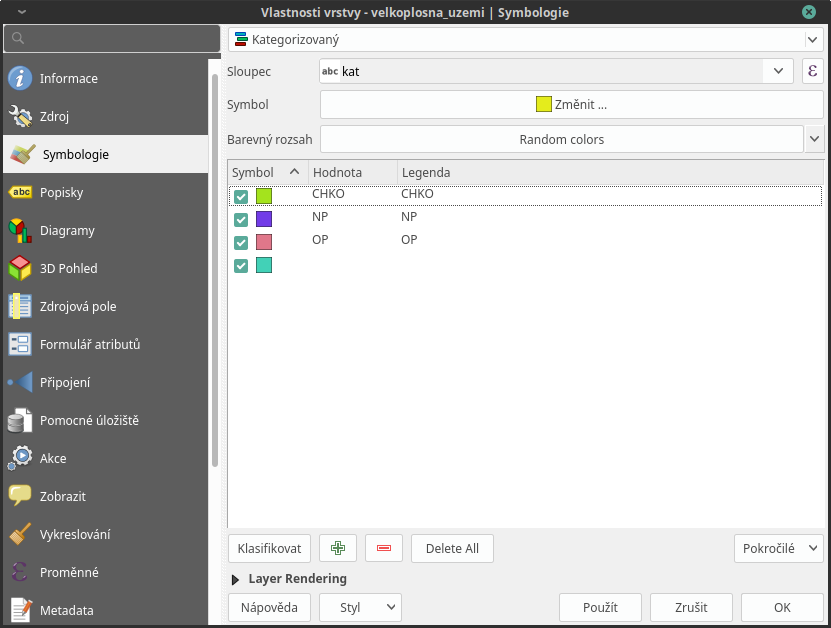Screen dimensions: 831x628
Task: Uncheck the OP category checkbox
Action: tap(241, 243)
